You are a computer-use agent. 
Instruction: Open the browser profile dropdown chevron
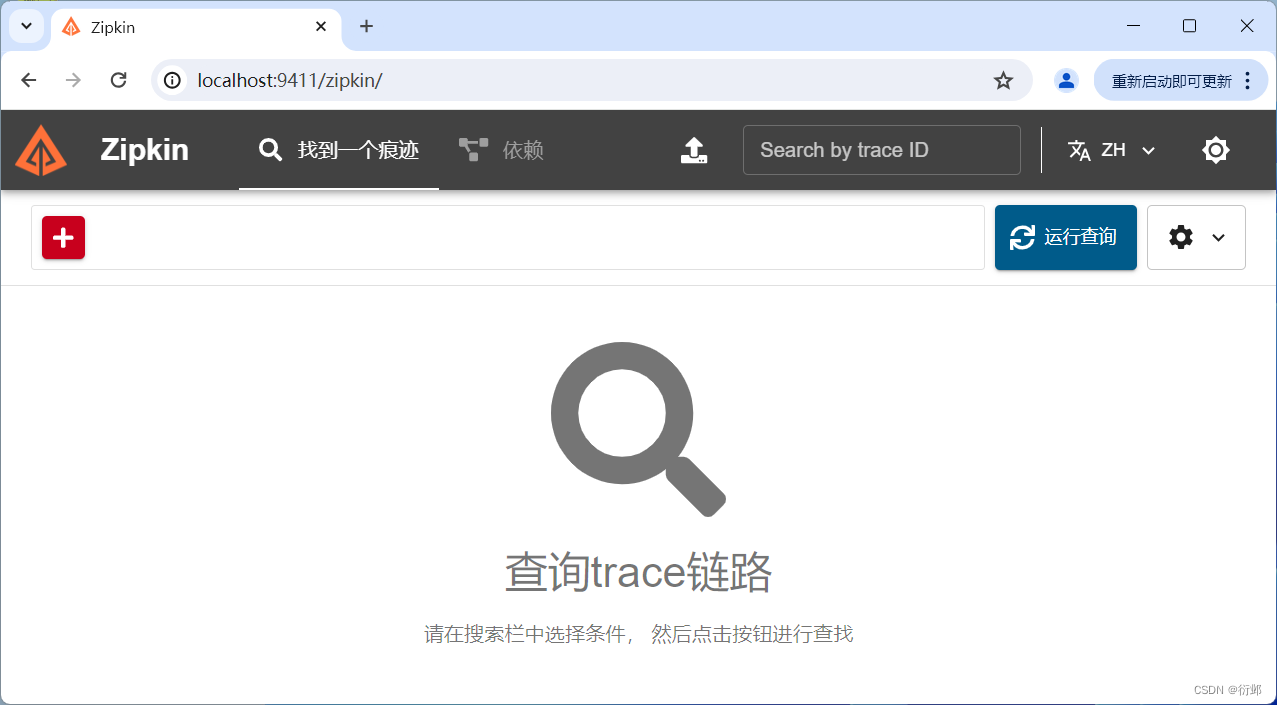(26, 26)
